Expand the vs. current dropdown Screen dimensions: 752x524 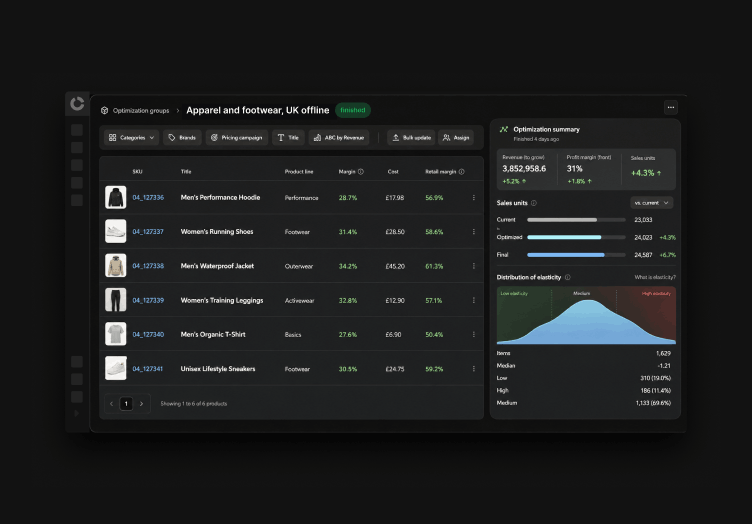[x=651, y=203]
